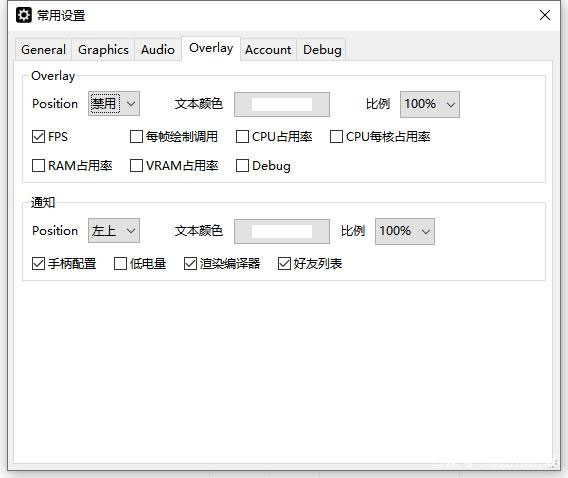
Task: Open the Debug tab
Action: [322, 50]
